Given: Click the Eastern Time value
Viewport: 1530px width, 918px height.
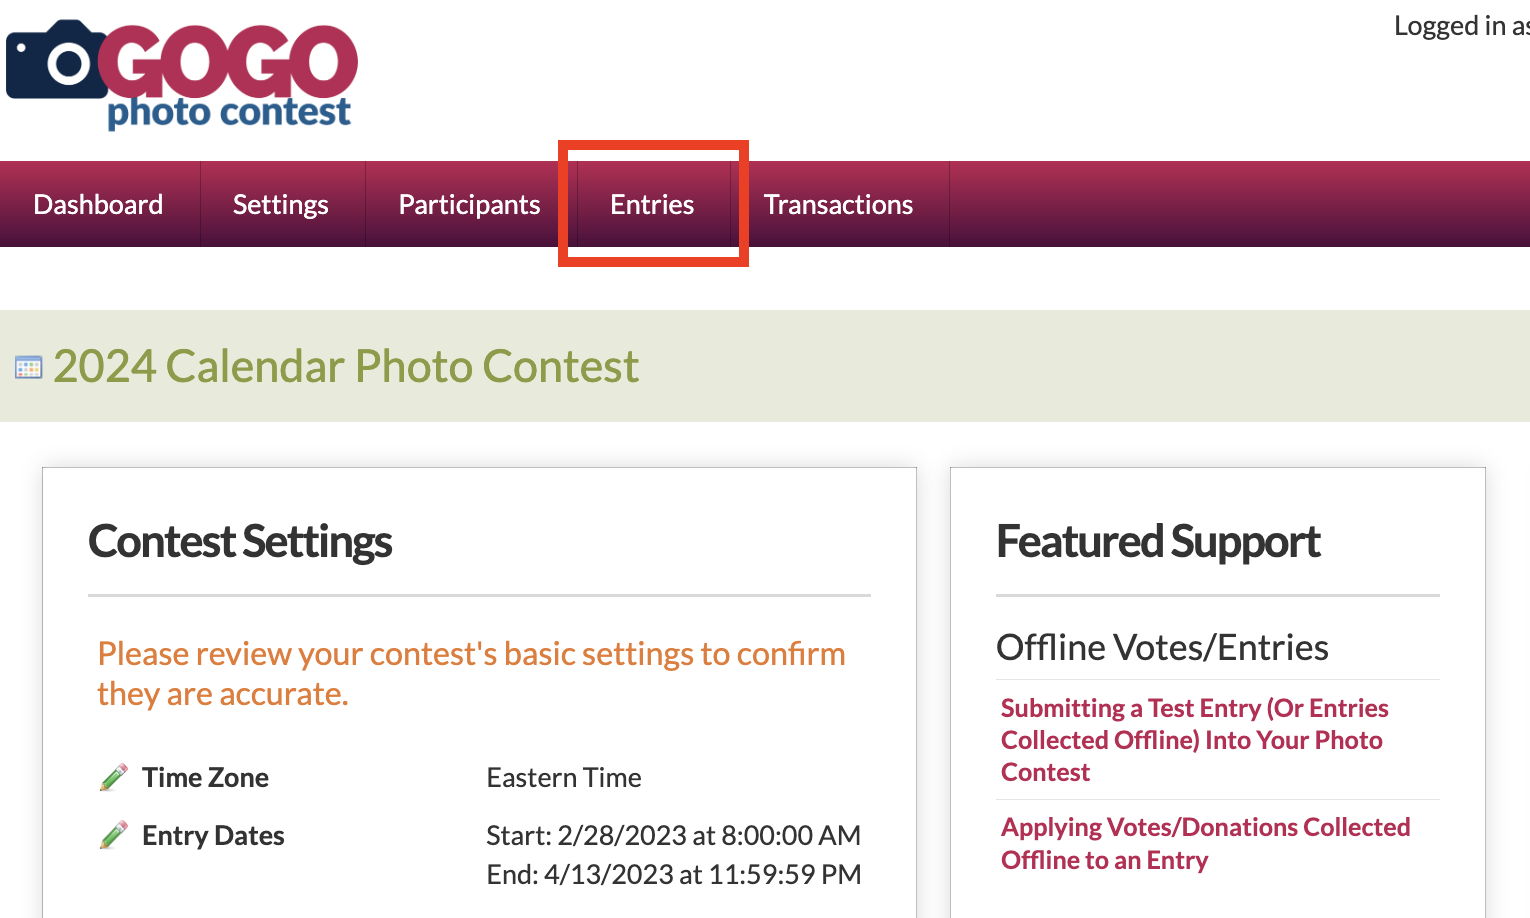Looking at the screenshot, I should 564,777.
